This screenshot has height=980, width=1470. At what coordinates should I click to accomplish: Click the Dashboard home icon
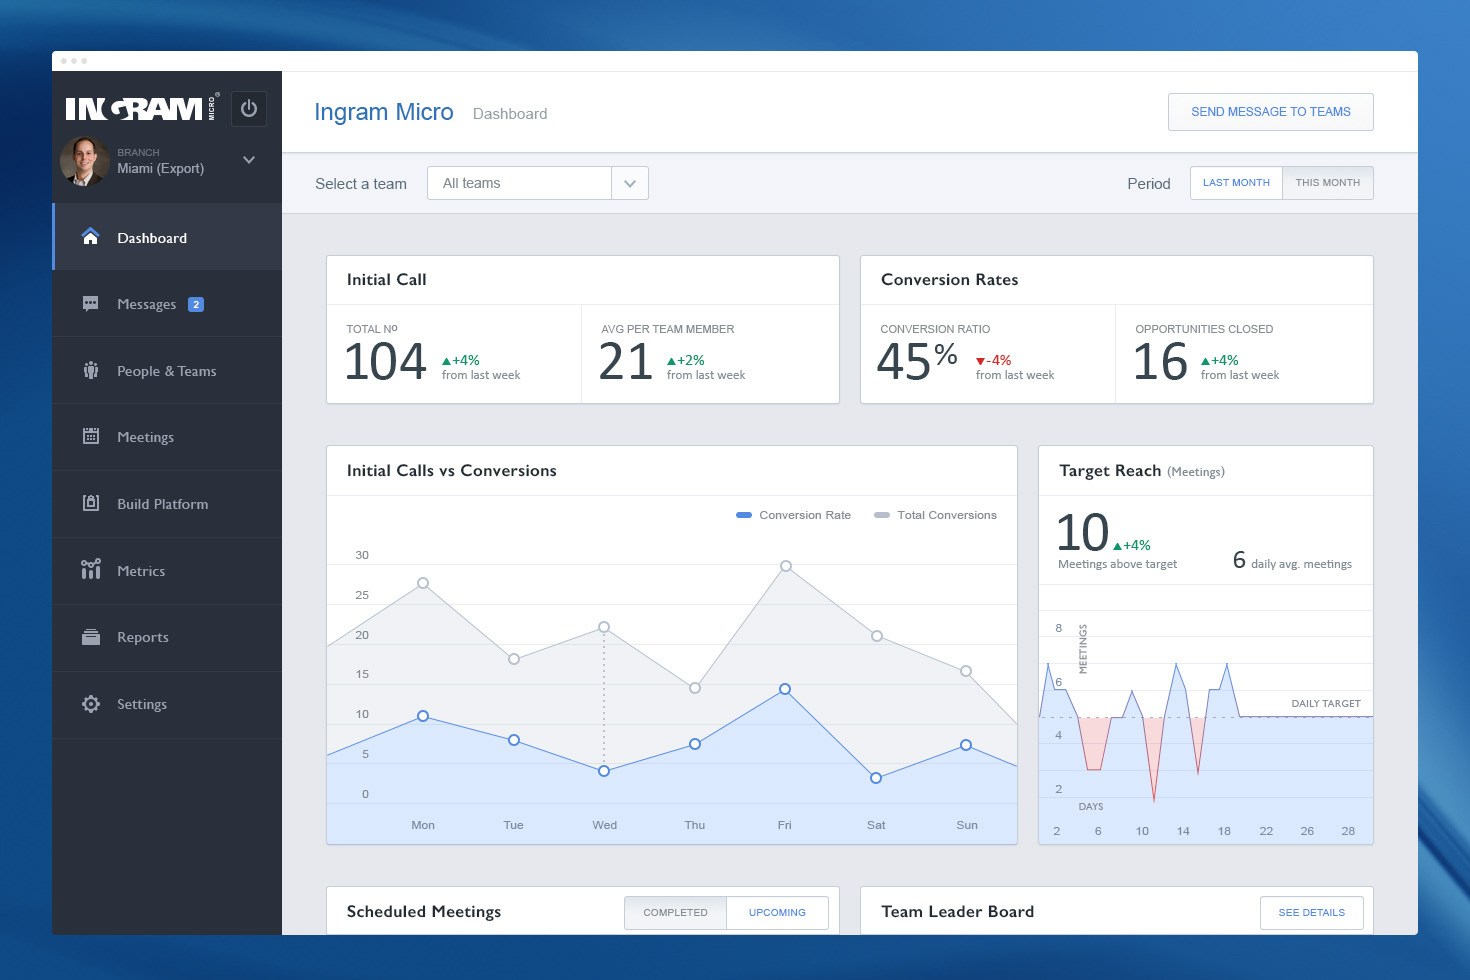pyautogui.click(x=90, y=237)
